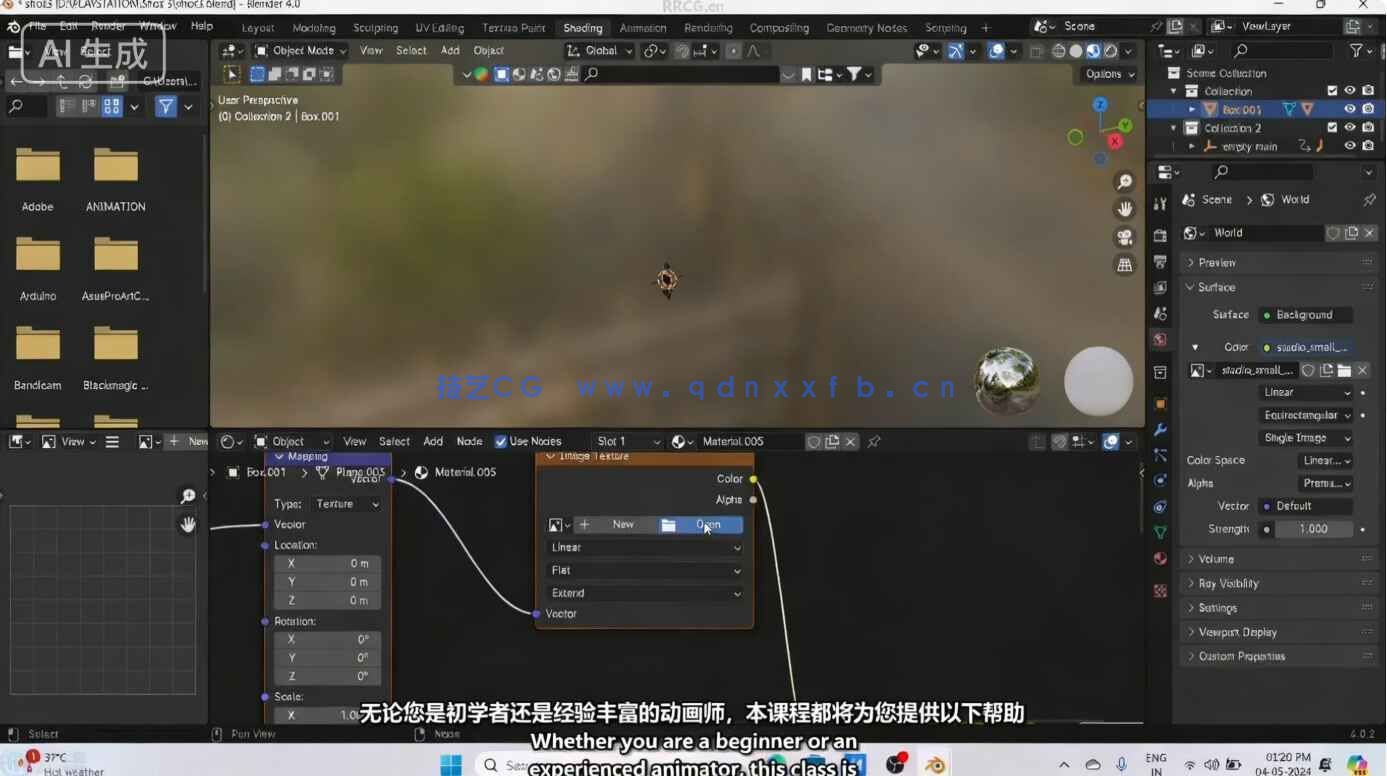The height and width of the screenshot is (776, 1387).
Task: Hide Box.001 with its eye visibility toggle
Action: [x=1349, y=109]
